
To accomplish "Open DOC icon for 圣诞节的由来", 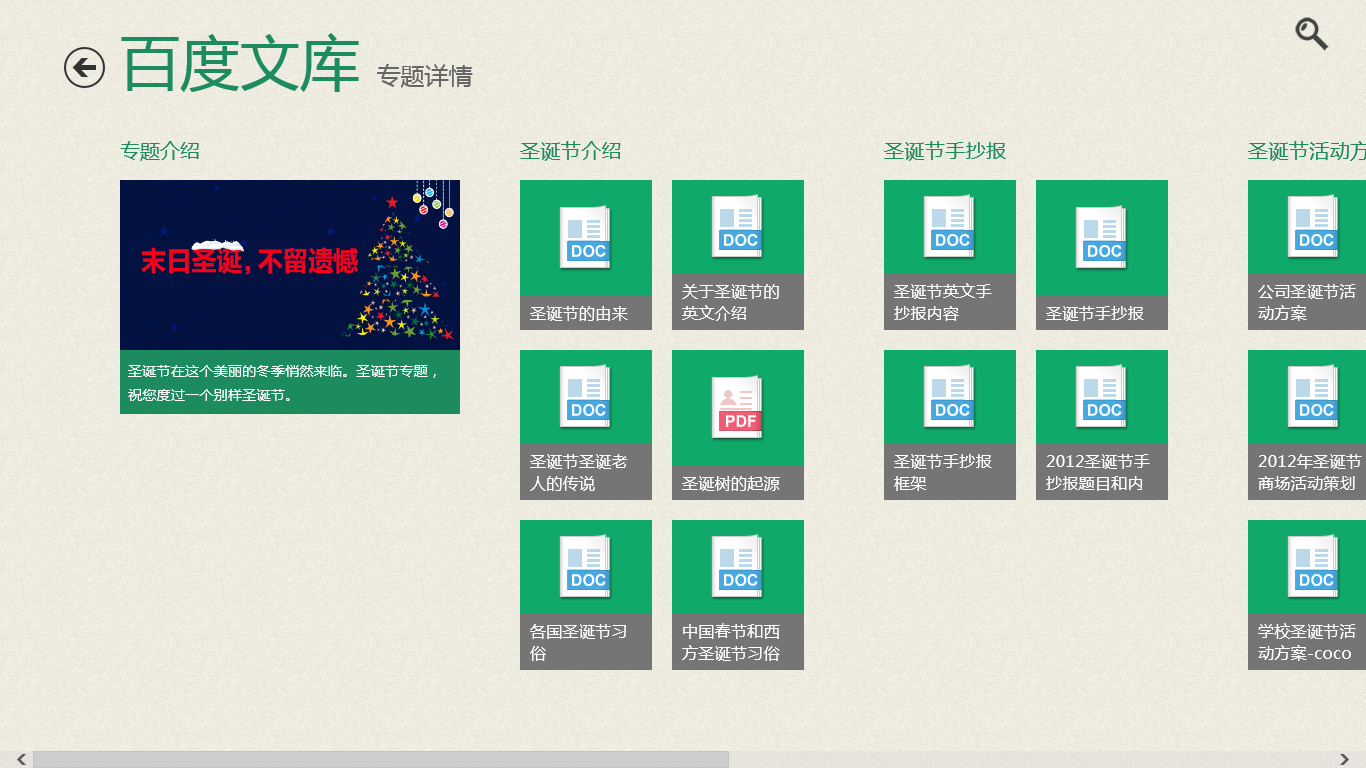I will point(585,238).
